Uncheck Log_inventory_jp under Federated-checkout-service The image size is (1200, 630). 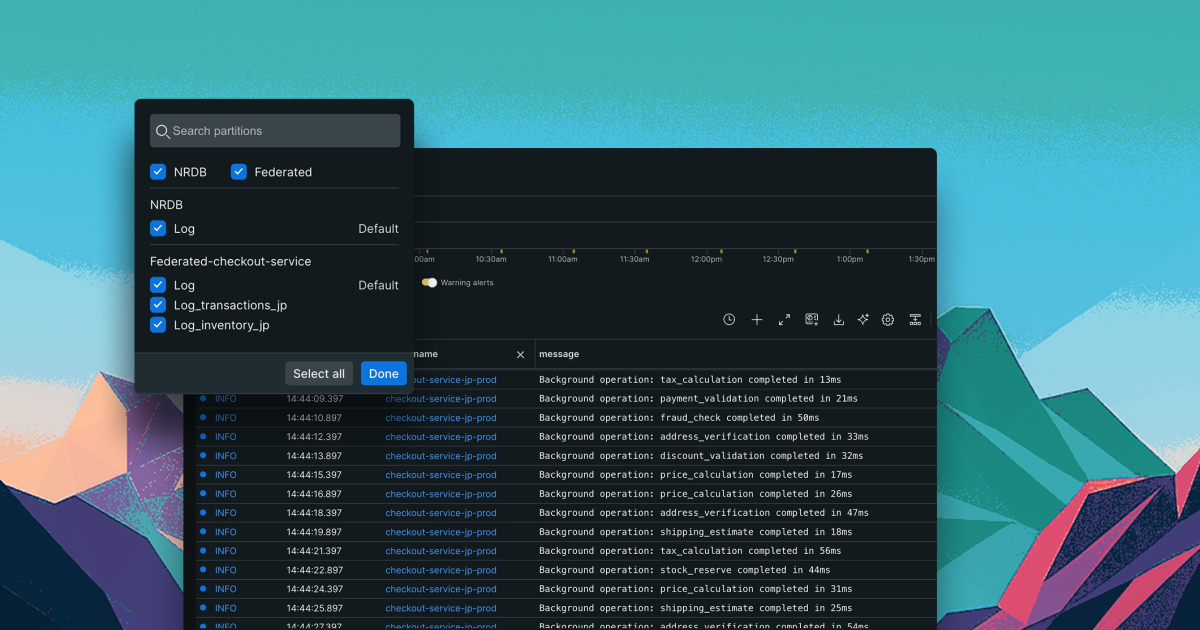click(x=158, y=325)
